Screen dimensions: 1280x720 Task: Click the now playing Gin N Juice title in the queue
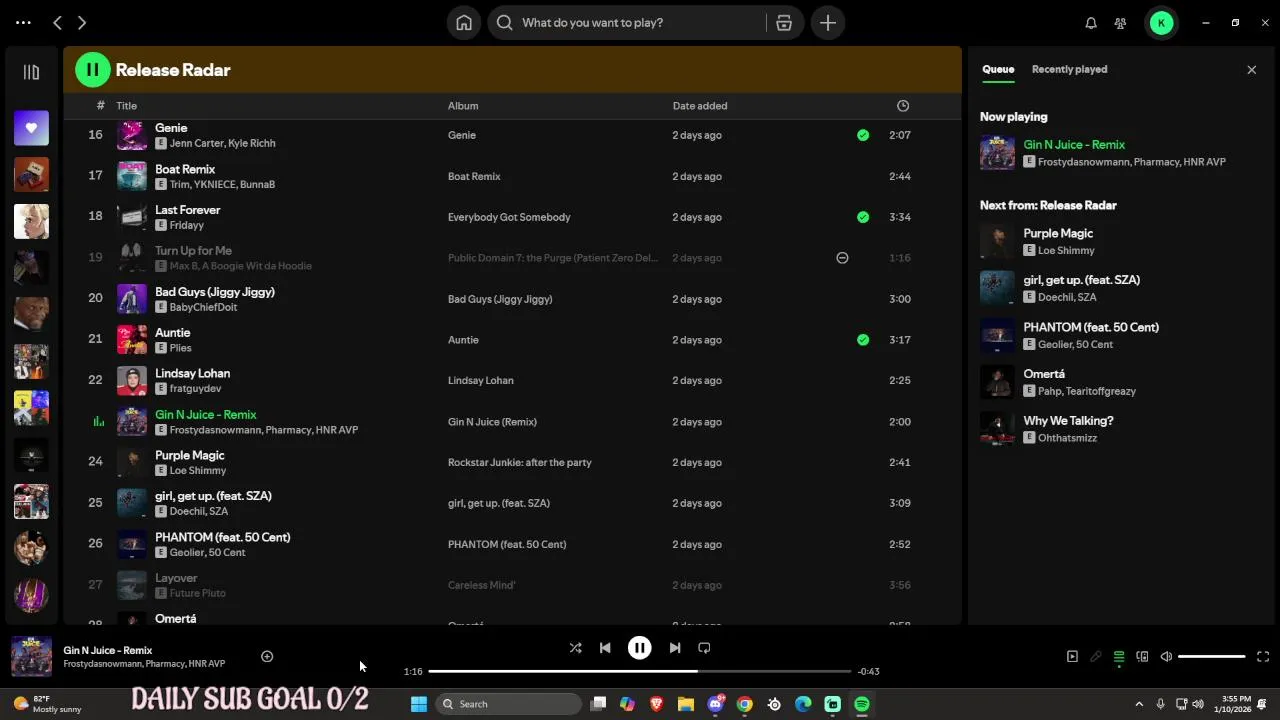point(1074,145)
